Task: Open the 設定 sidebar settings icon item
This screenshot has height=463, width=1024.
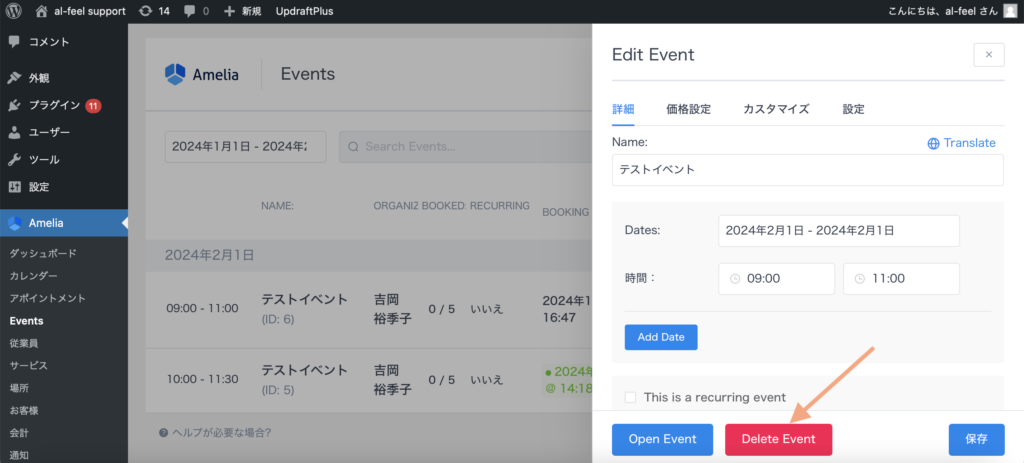Action: [x=14, y=187]
